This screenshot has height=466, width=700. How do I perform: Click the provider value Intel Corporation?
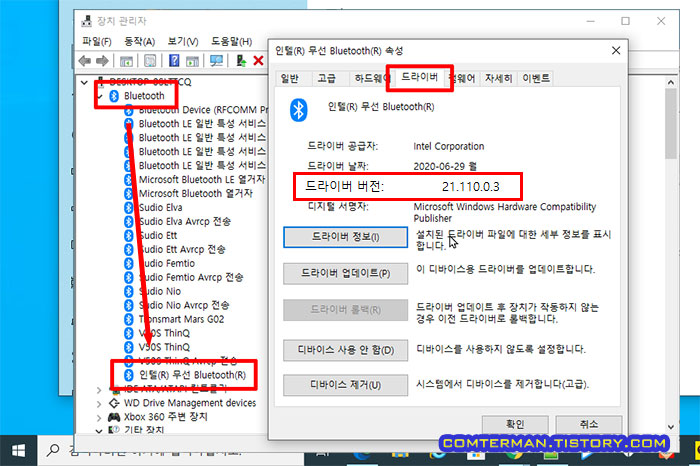coord(449,146)
